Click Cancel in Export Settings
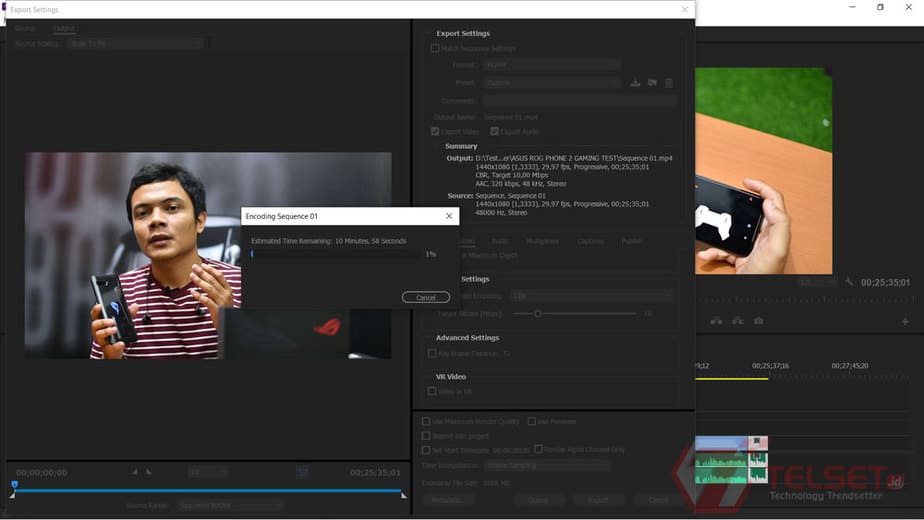924x520 pixels. [x=658, y=500]
